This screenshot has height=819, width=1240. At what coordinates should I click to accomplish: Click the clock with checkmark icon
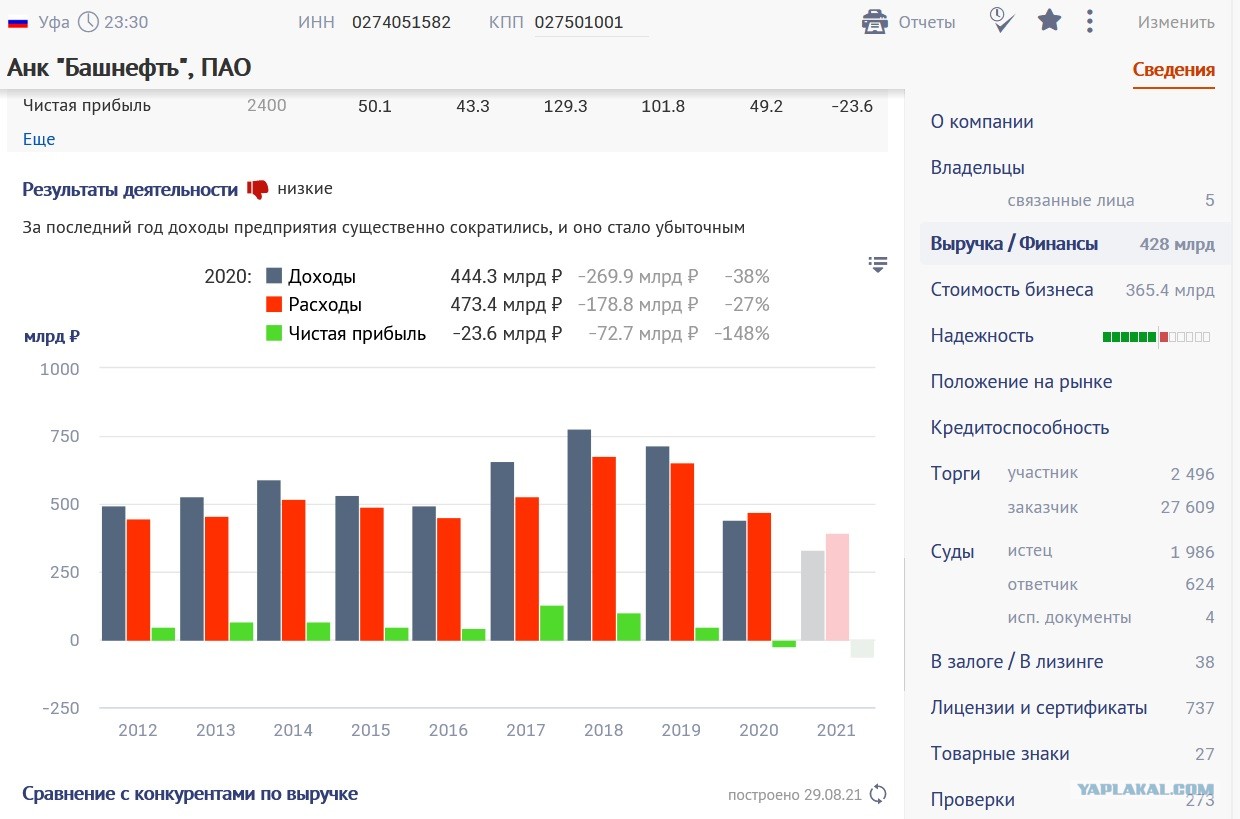pos(1003,20)
